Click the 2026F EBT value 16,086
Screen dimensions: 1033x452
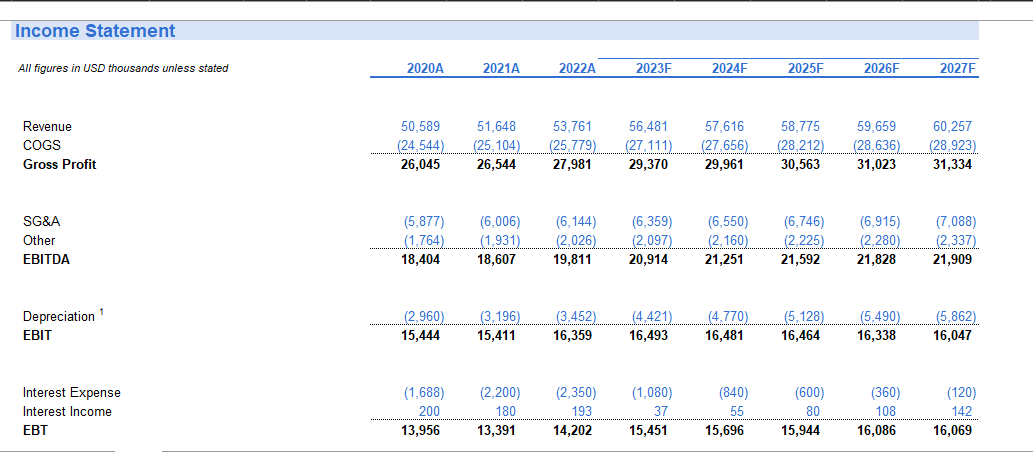[x=876, y=431]
